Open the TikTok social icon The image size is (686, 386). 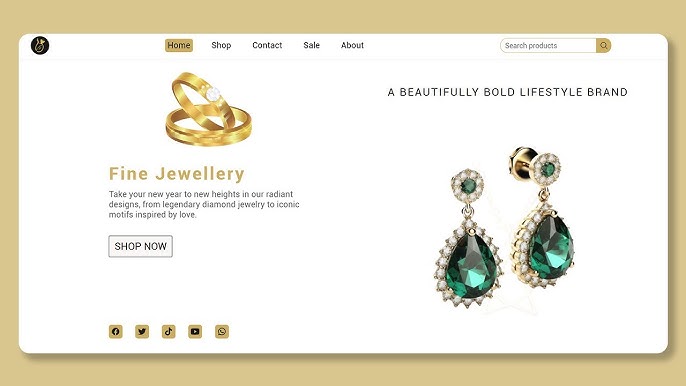168,331
